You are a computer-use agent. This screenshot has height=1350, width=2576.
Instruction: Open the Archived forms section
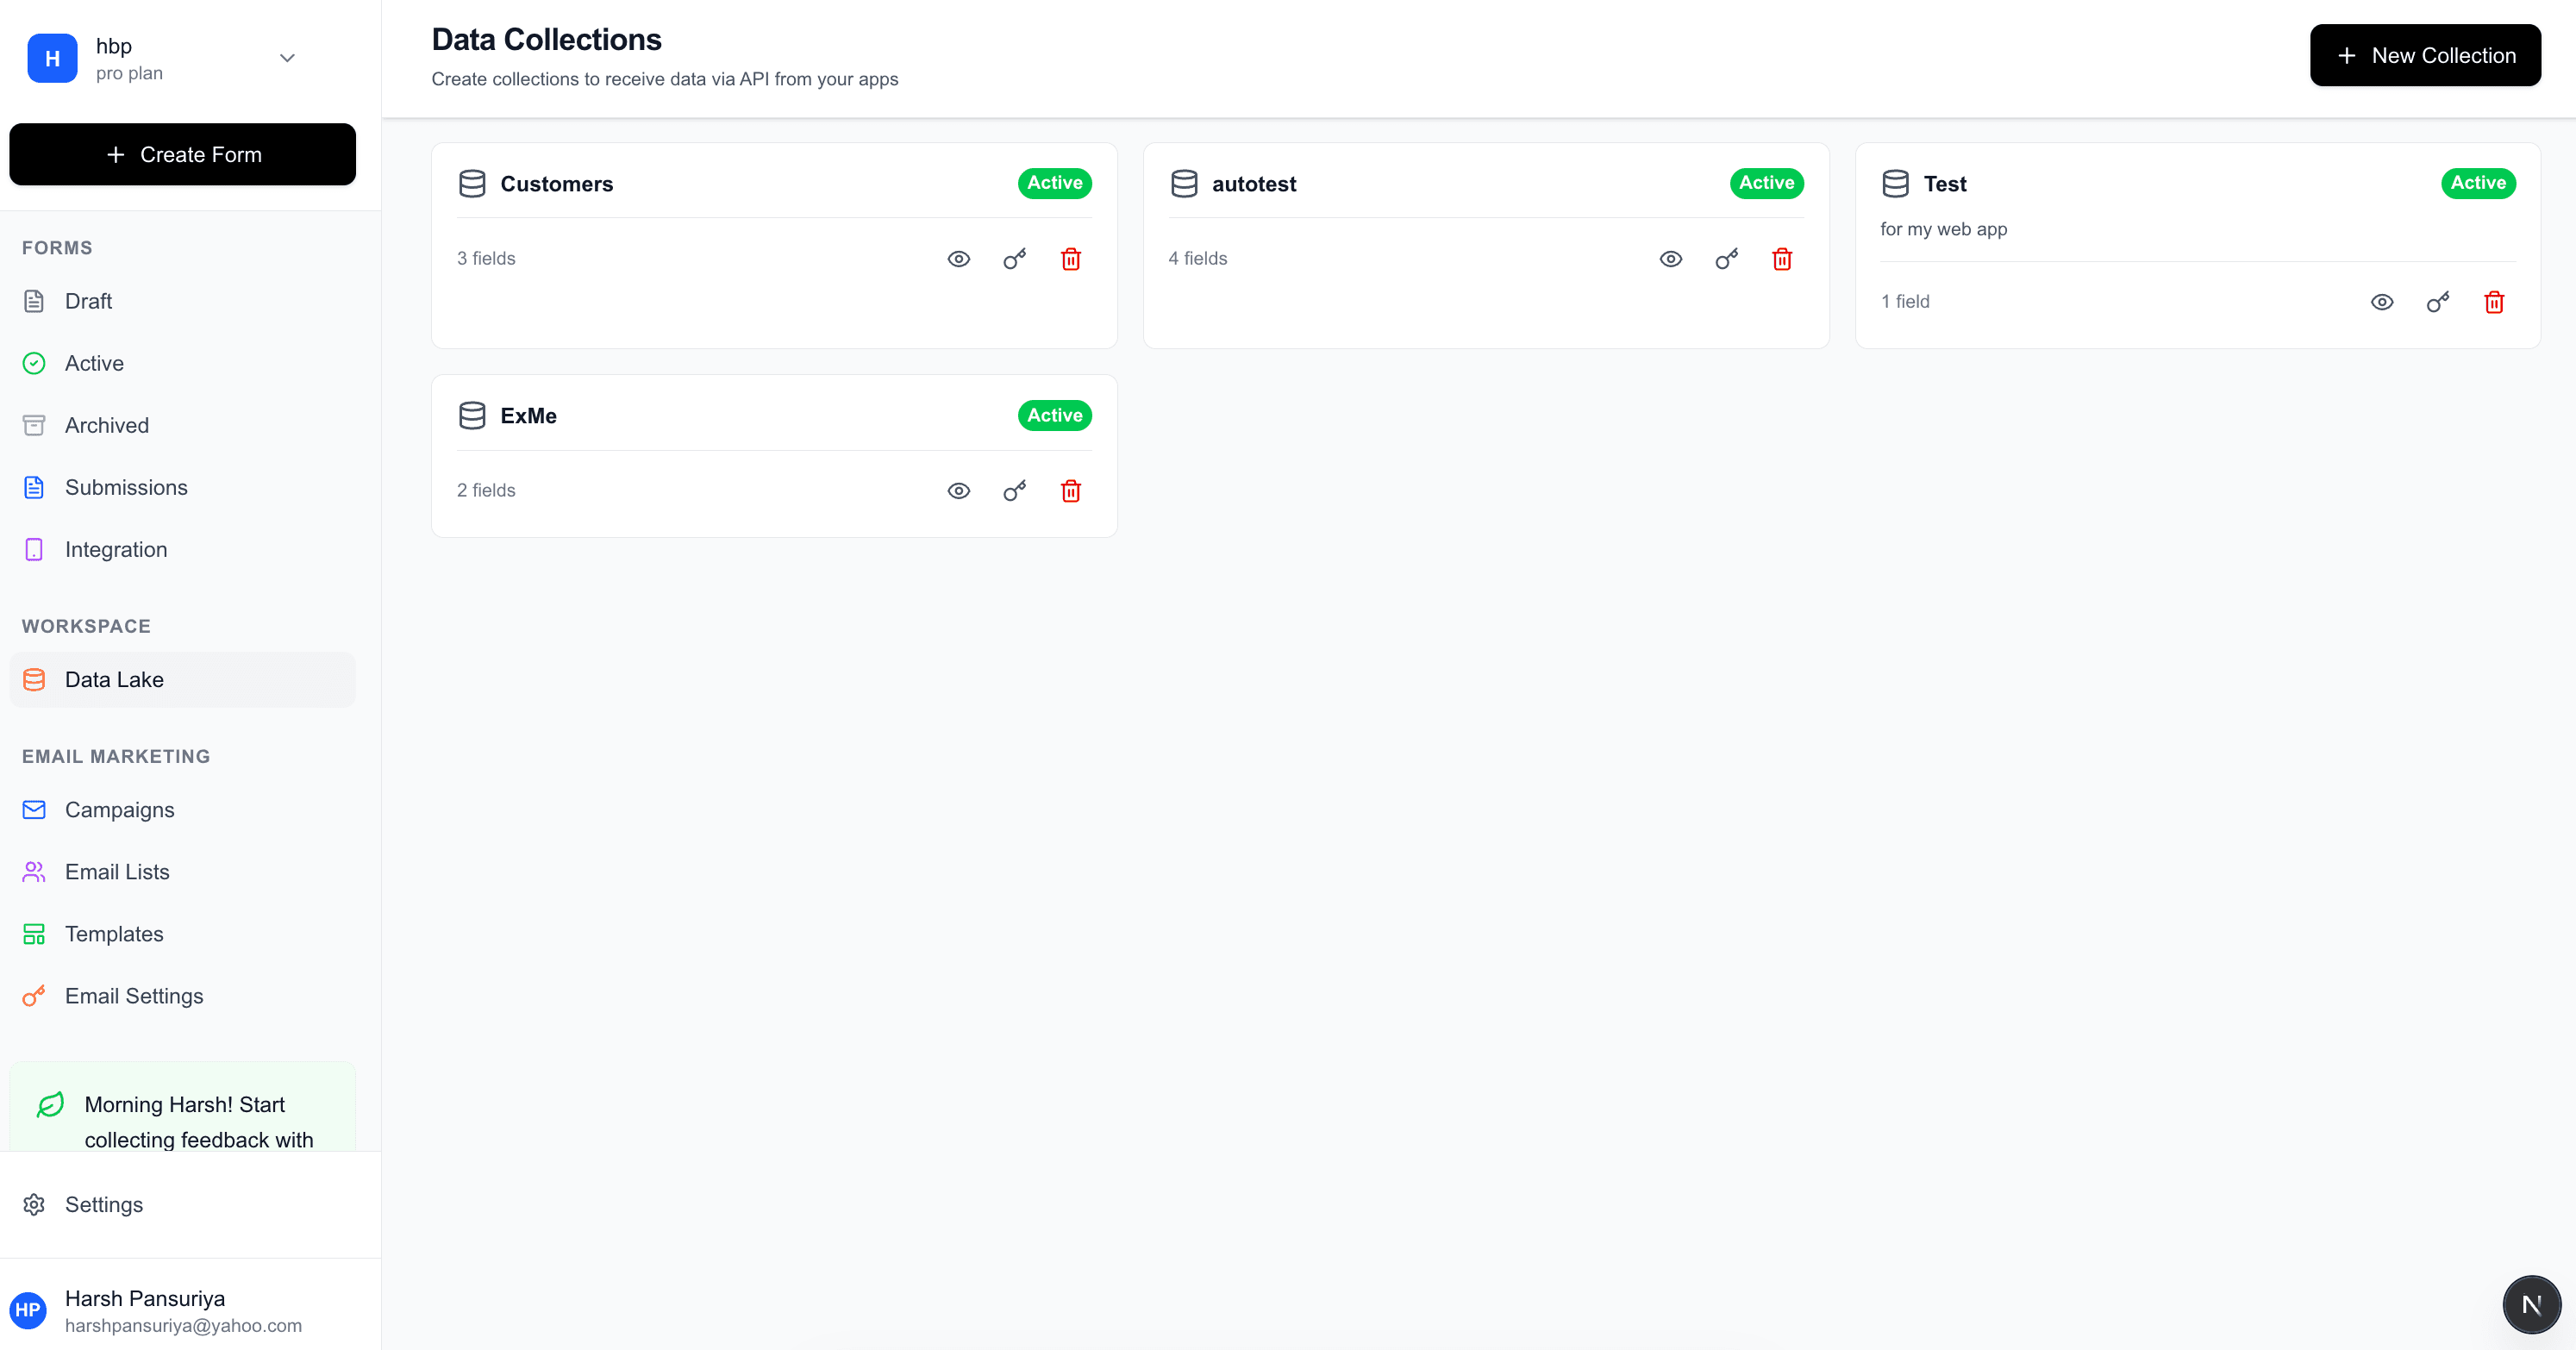107,424
